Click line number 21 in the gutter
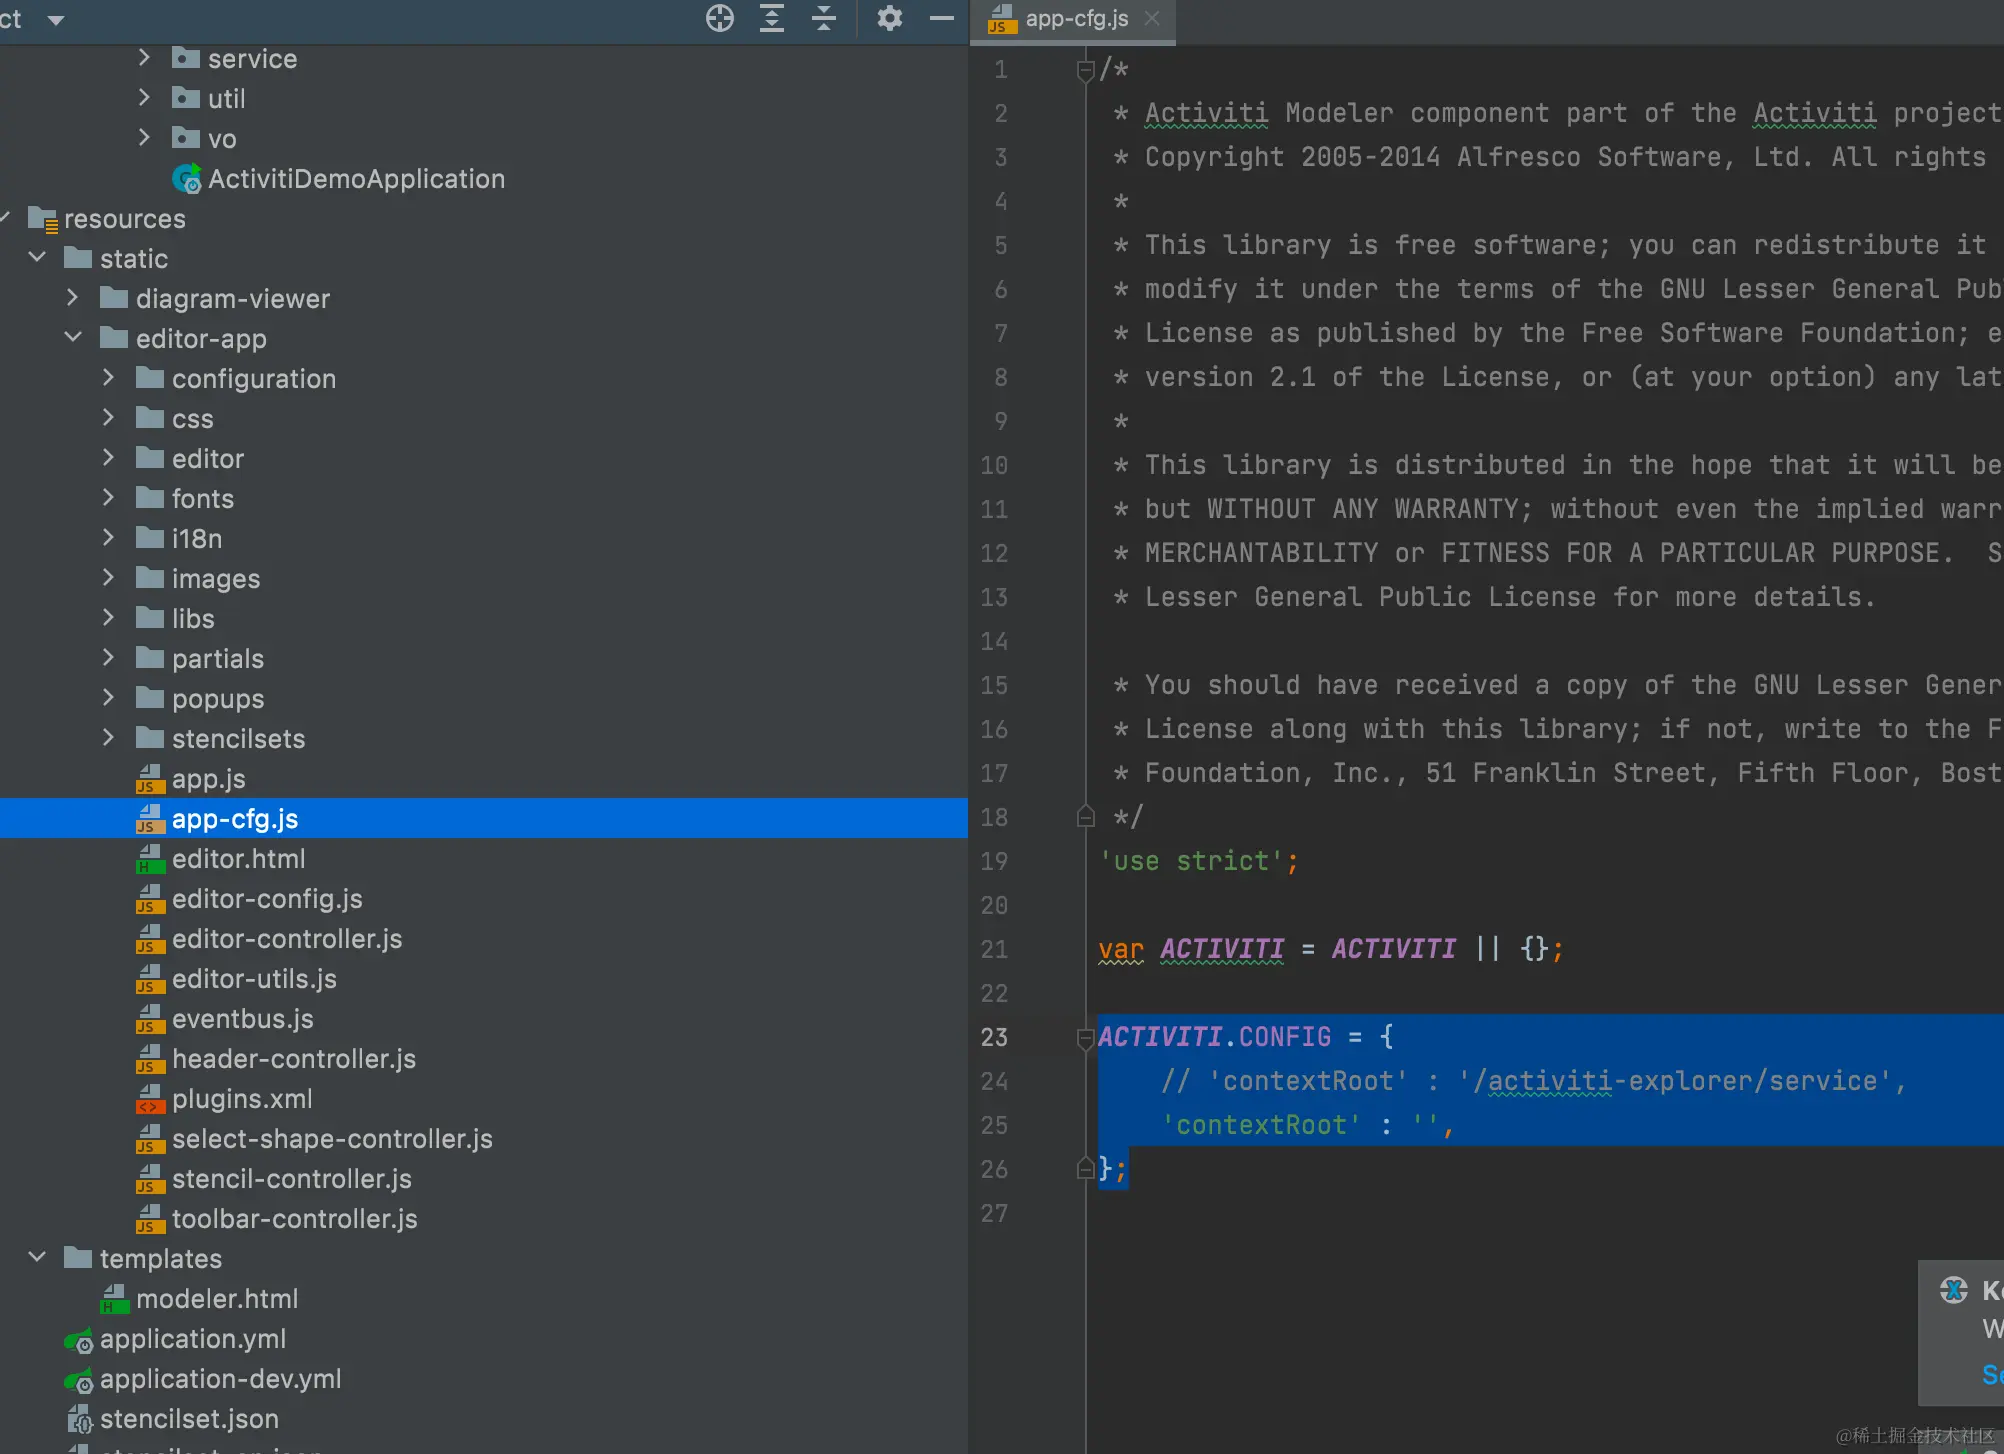 994,949
